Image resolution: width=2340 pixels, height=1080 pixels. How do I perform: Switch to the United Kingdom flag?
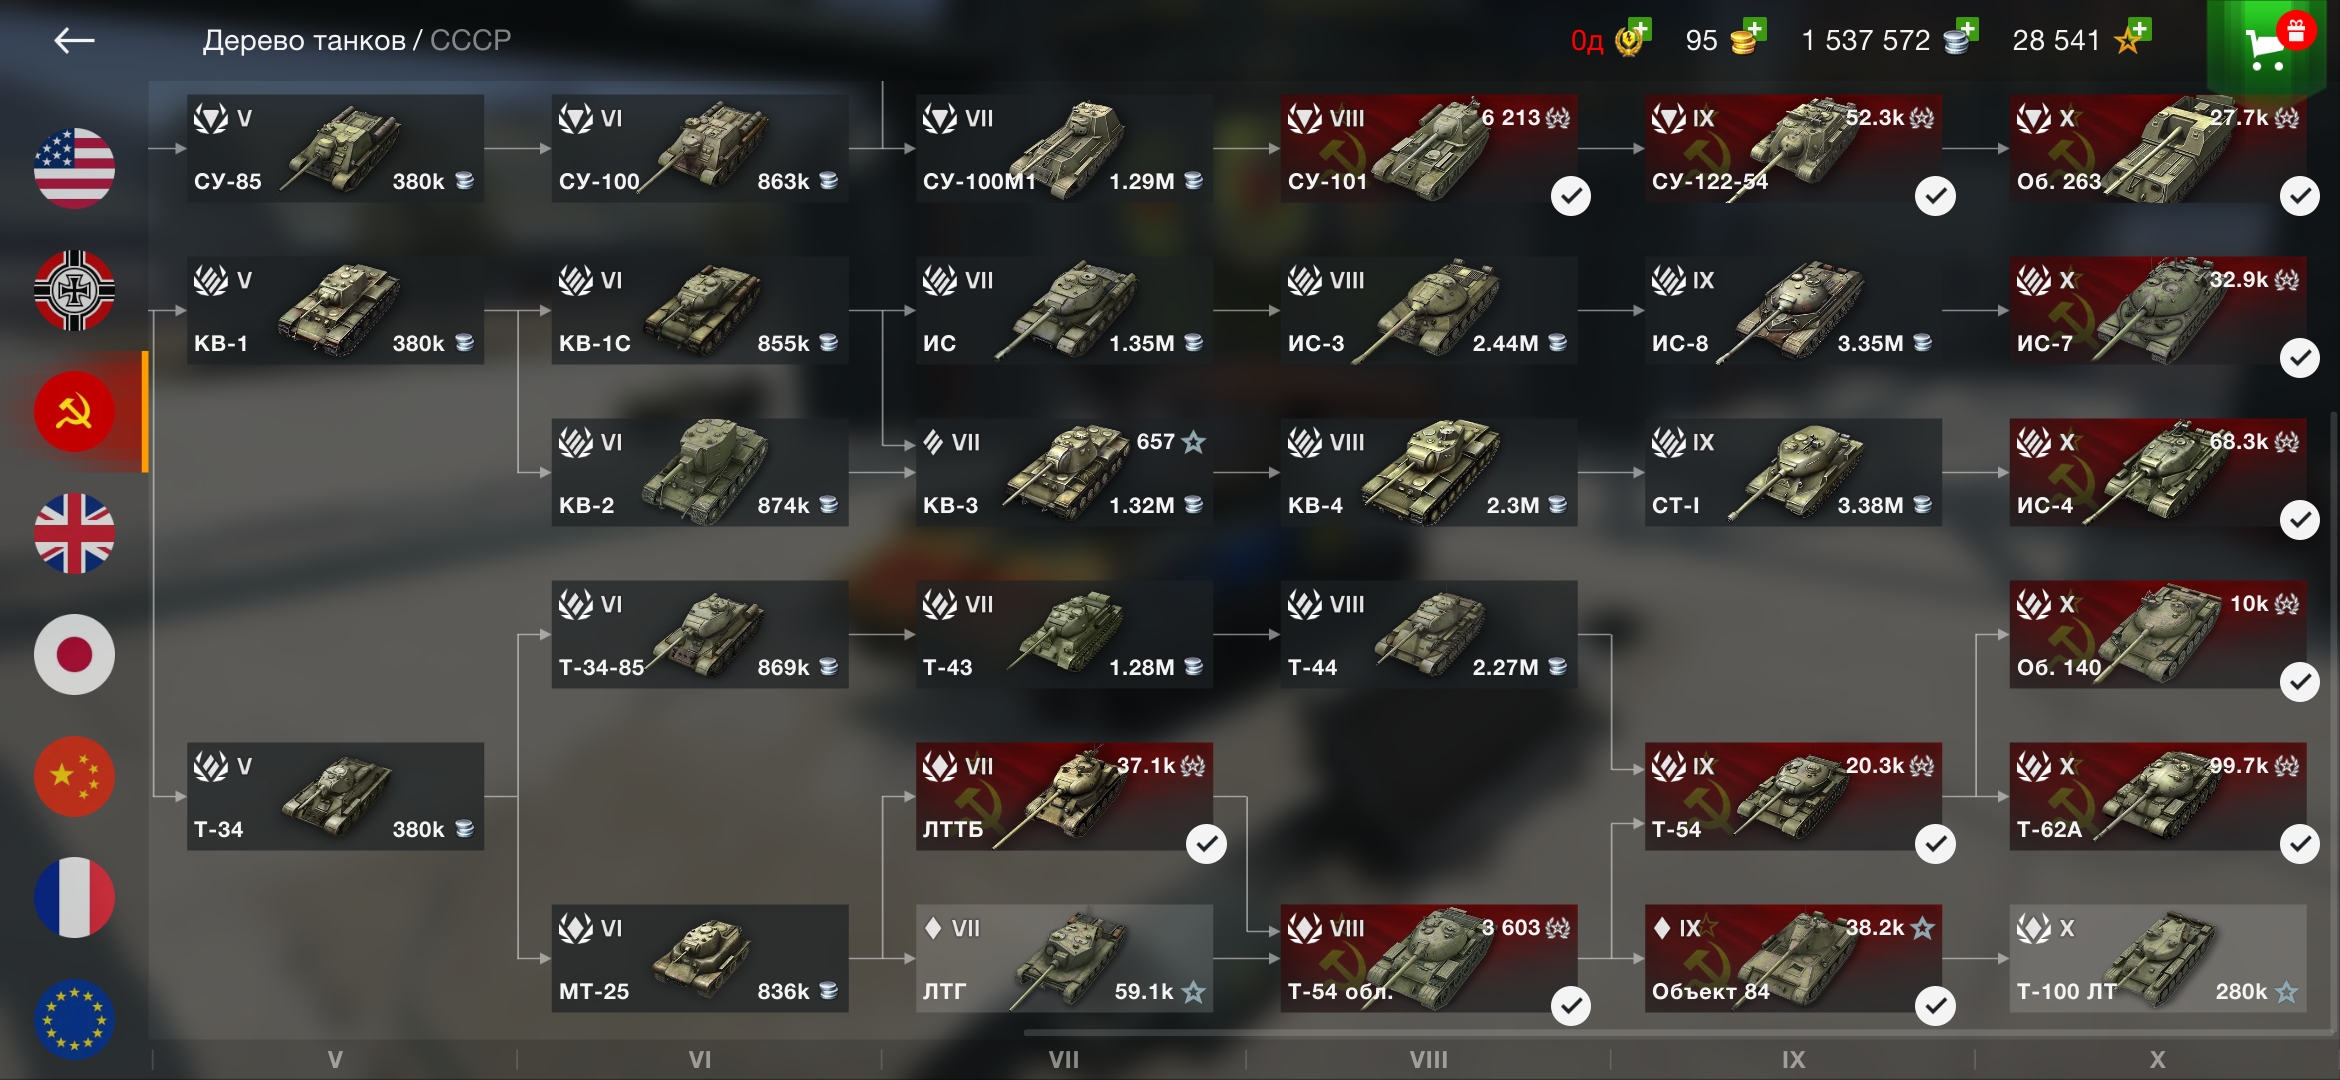pyautogui.click(x=74, y=533)
